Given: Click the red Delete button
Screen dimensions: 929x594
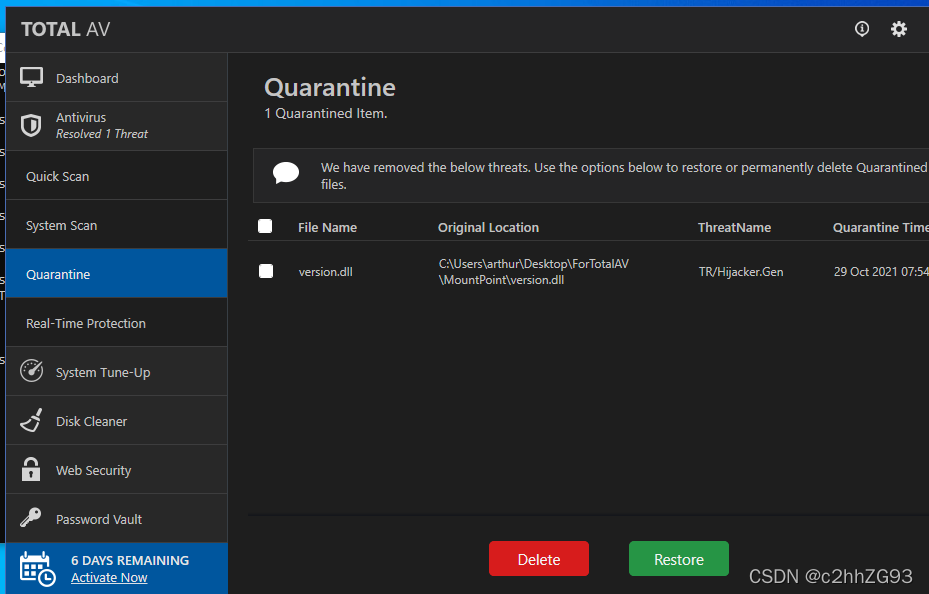Looking at the screenshot, I should point(539,558).
